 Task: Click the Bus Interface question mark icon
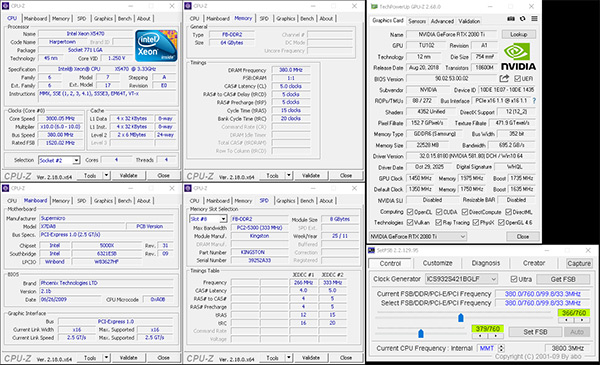click(534, 101)
